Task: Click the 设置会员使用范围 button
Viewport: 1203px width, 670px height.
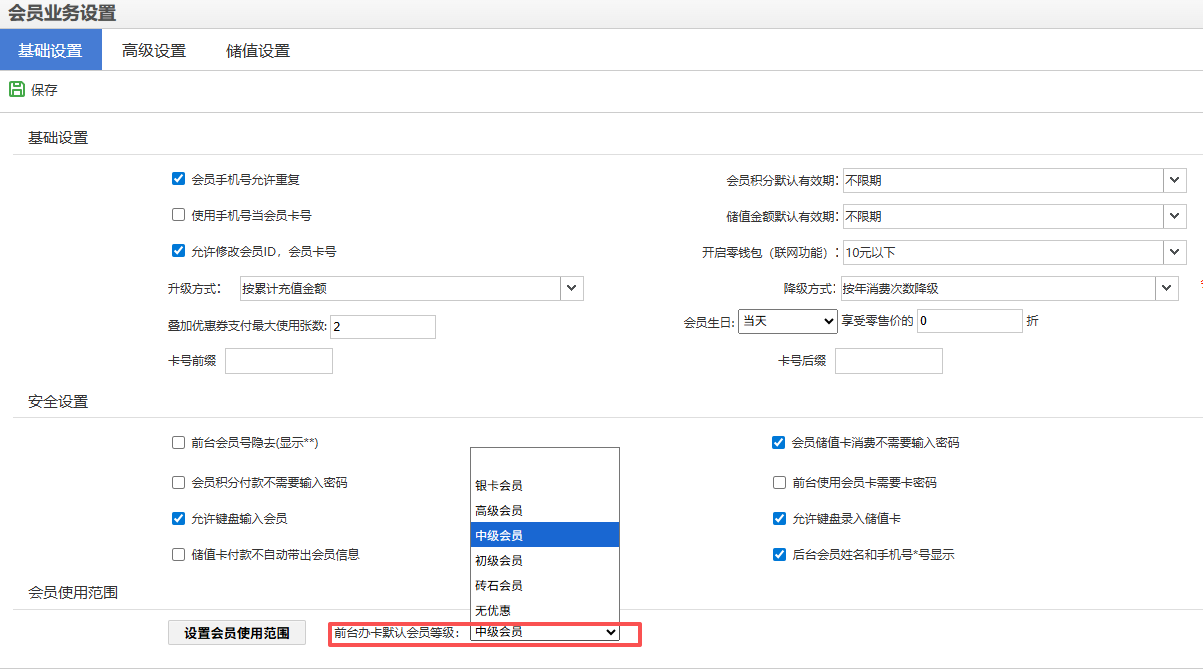Action: click(x=237, y=632)
